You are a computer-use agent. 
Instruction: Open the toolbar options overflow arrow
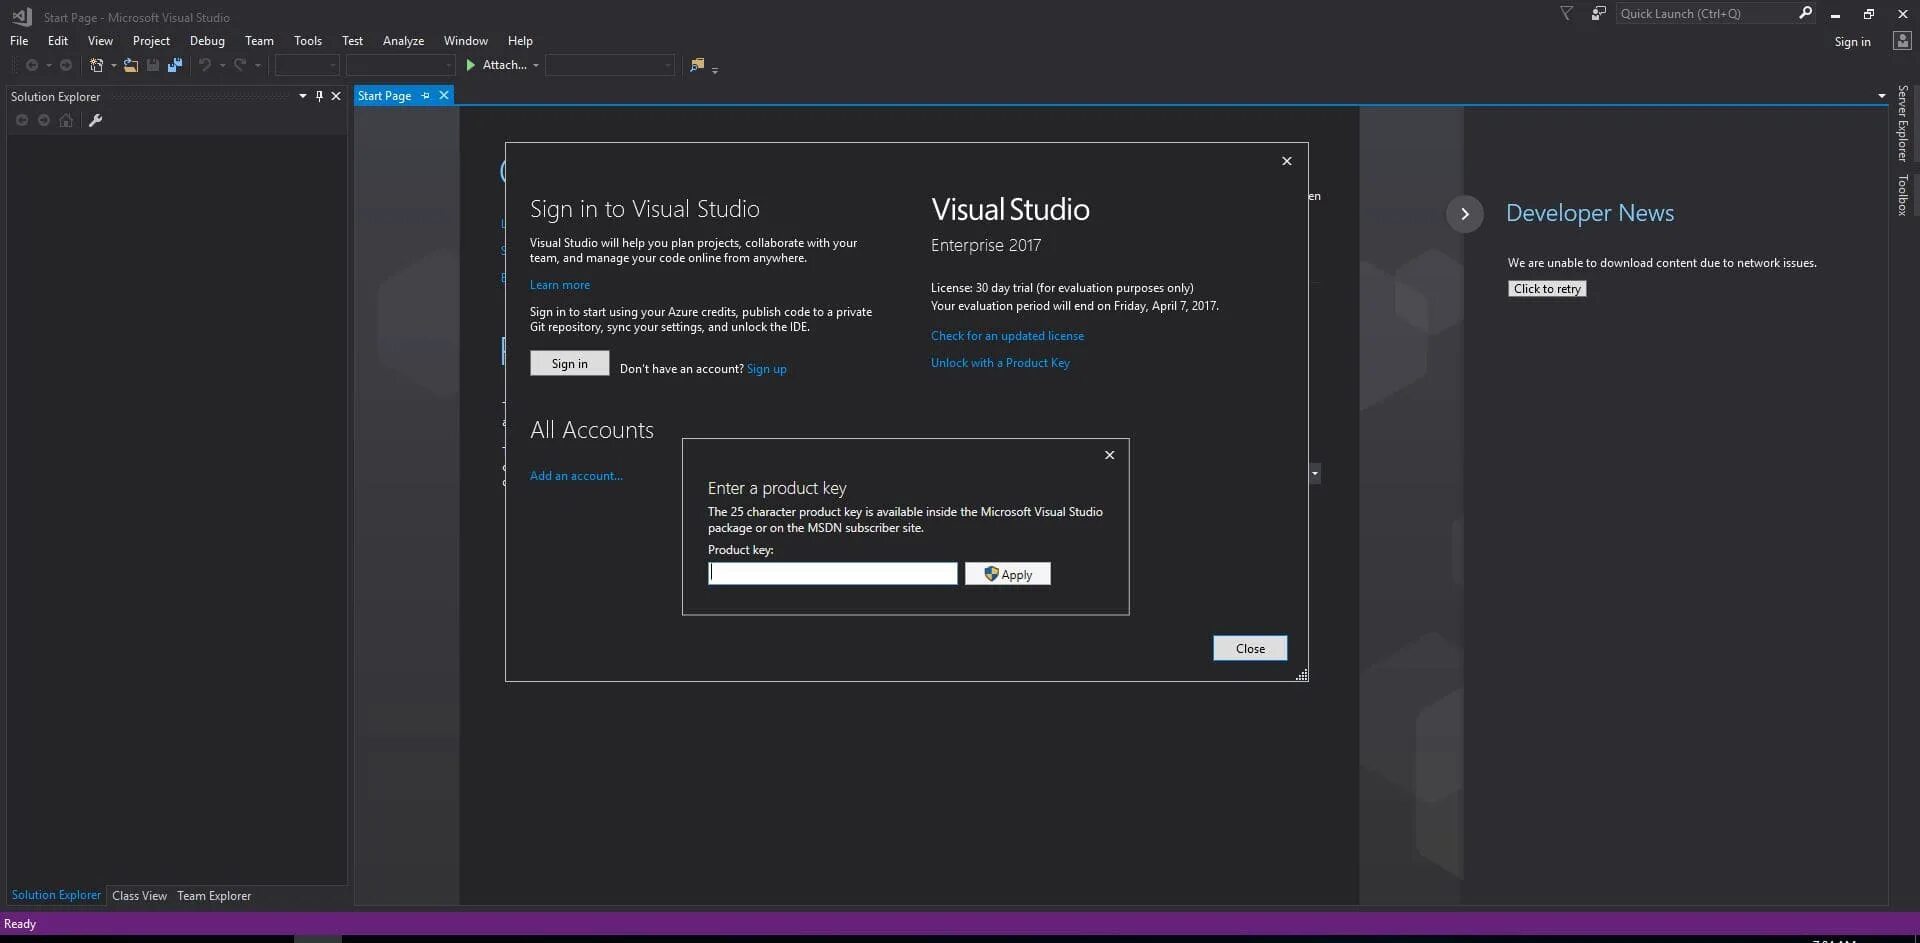click(715, 70)
